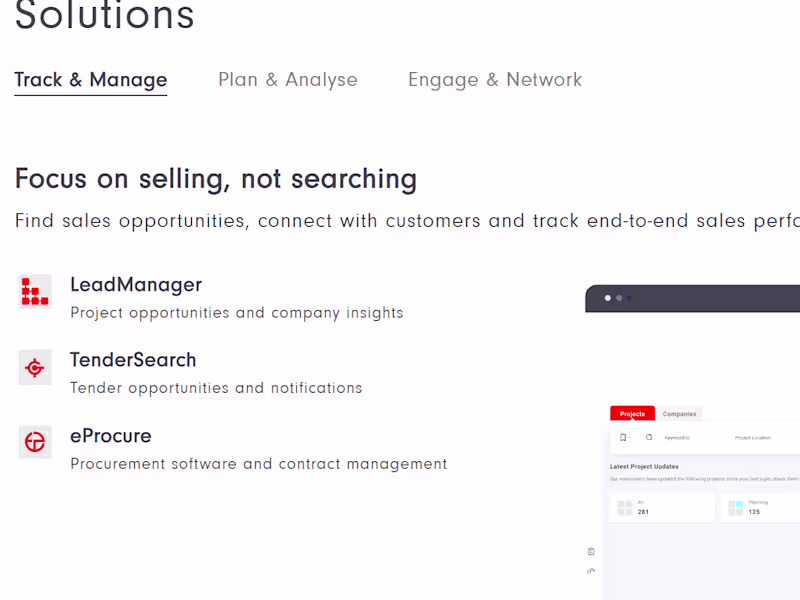This screenshot has width=800, height=600.
Task: Select the Companies tab in preview
Action: tap(680, 414)
